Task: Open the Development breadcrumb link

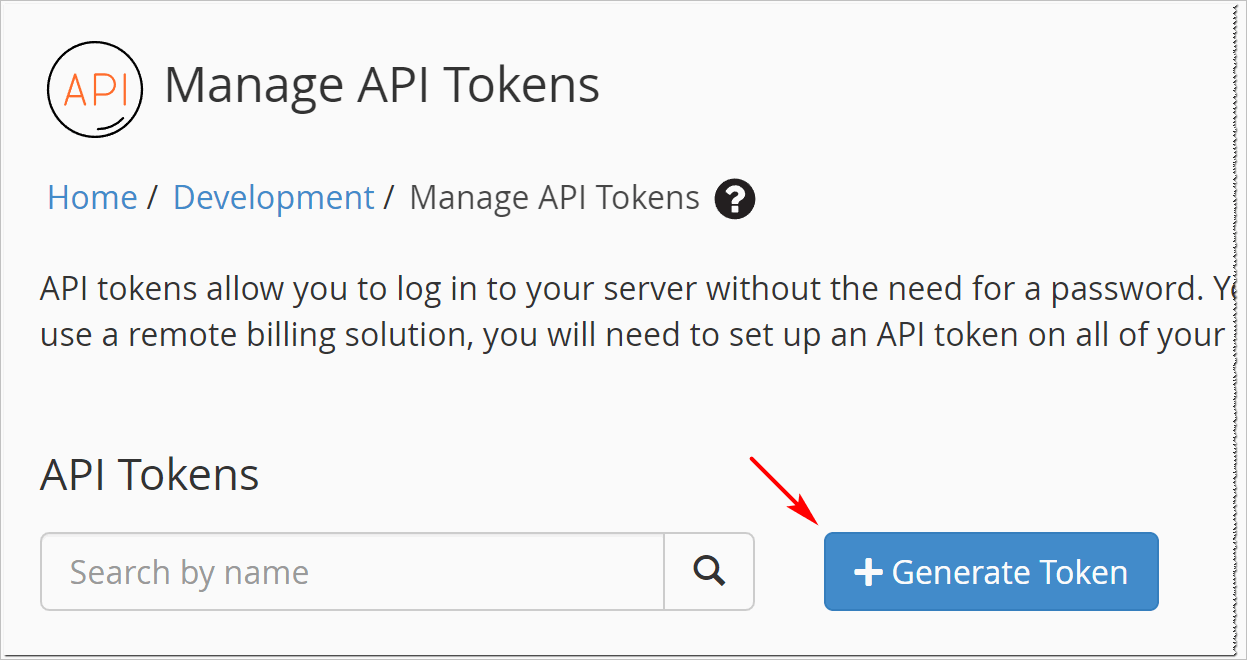Action: (273, 198)
